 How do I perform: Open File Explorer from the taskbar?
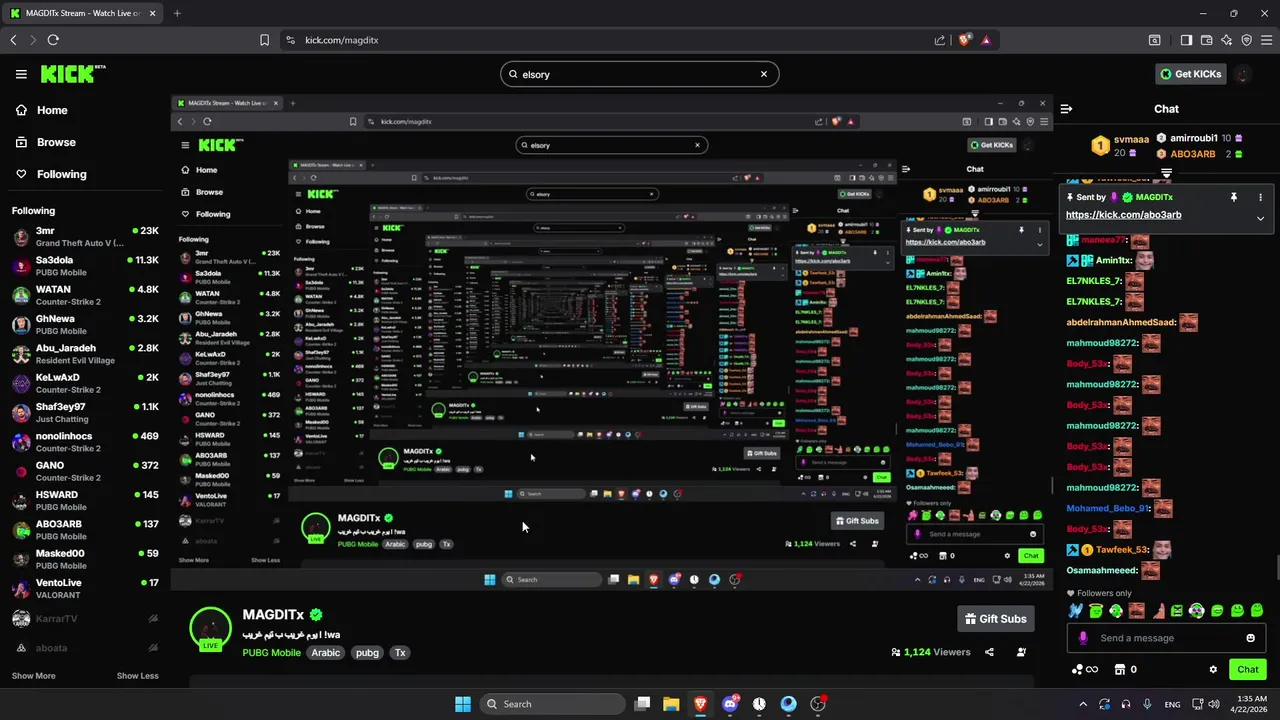tap(671, 704)
